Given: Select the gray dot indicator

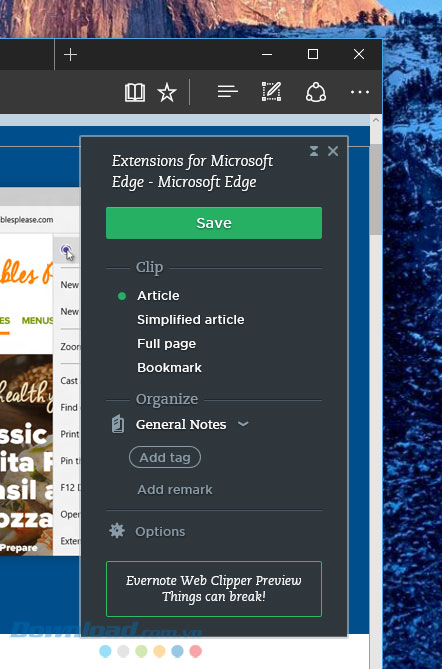Looking at the screenshot, I should tap(123, 651).
